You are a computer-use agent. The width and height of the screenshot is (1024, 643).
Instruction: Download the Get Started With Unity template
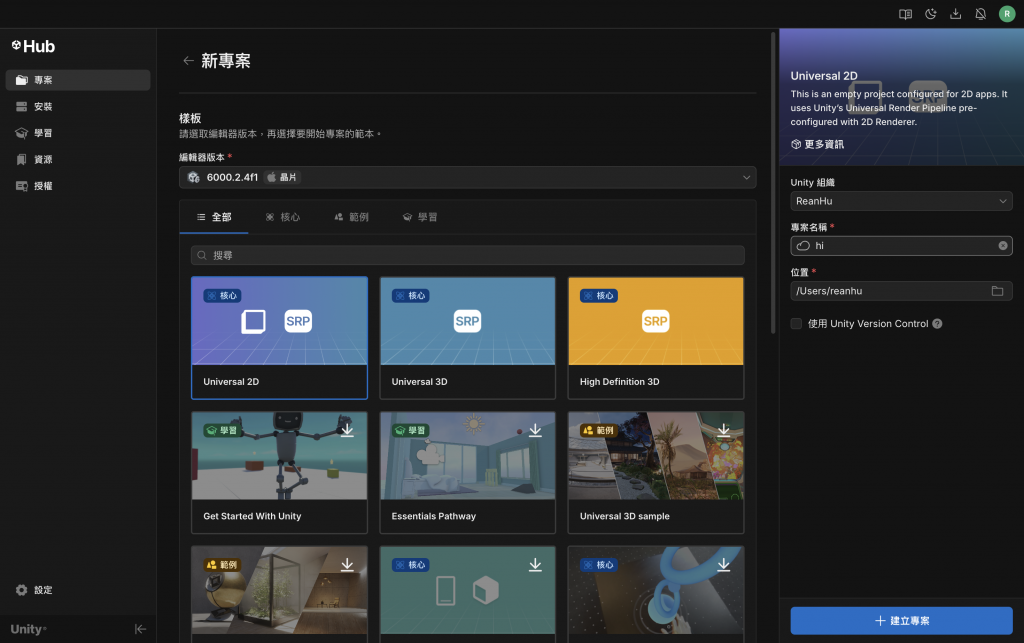[x=347, y=430]
